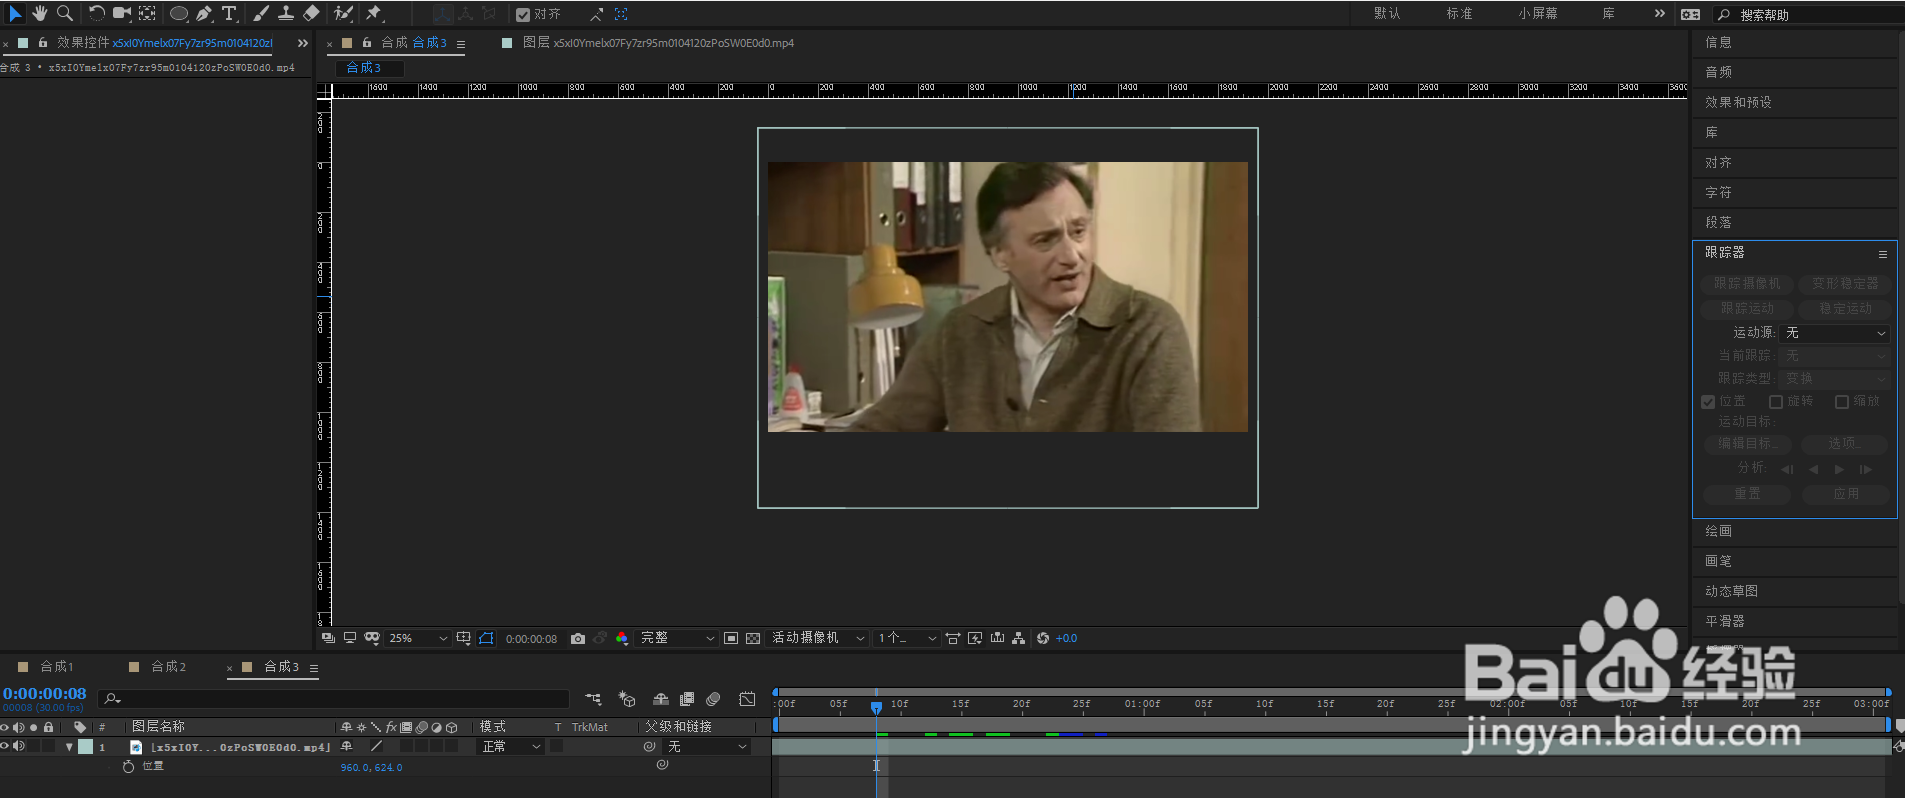Click the timeline layer search field
Image resolution: width=1905 pixels, height=798 pixels.
[333, 699]
